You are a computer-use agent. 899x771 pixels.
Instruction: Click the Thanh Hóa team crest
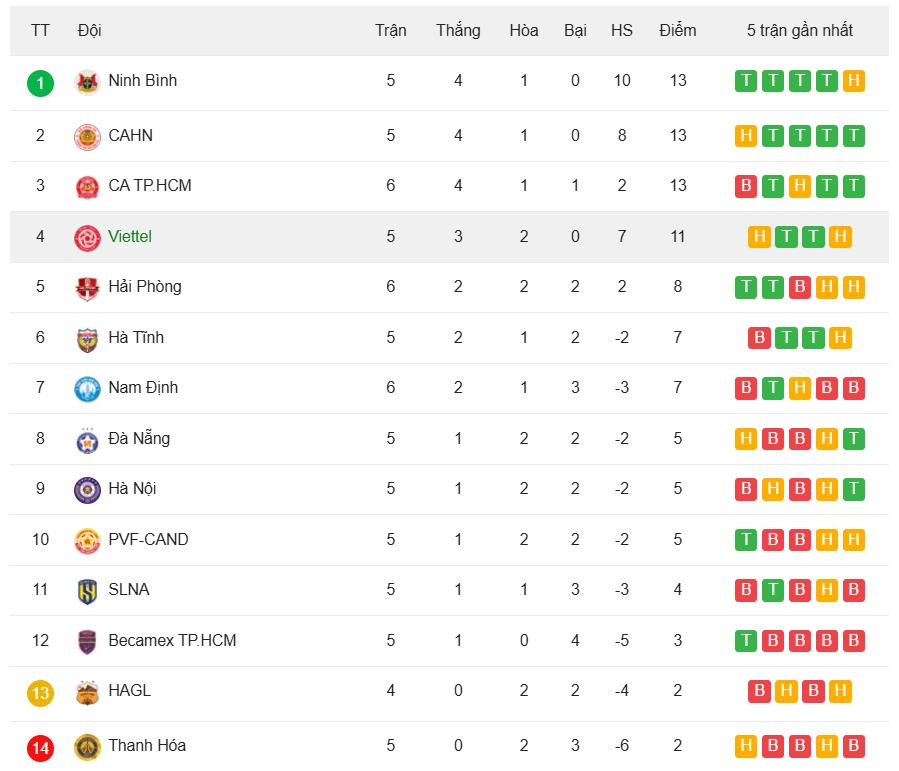tap(87, 746)
